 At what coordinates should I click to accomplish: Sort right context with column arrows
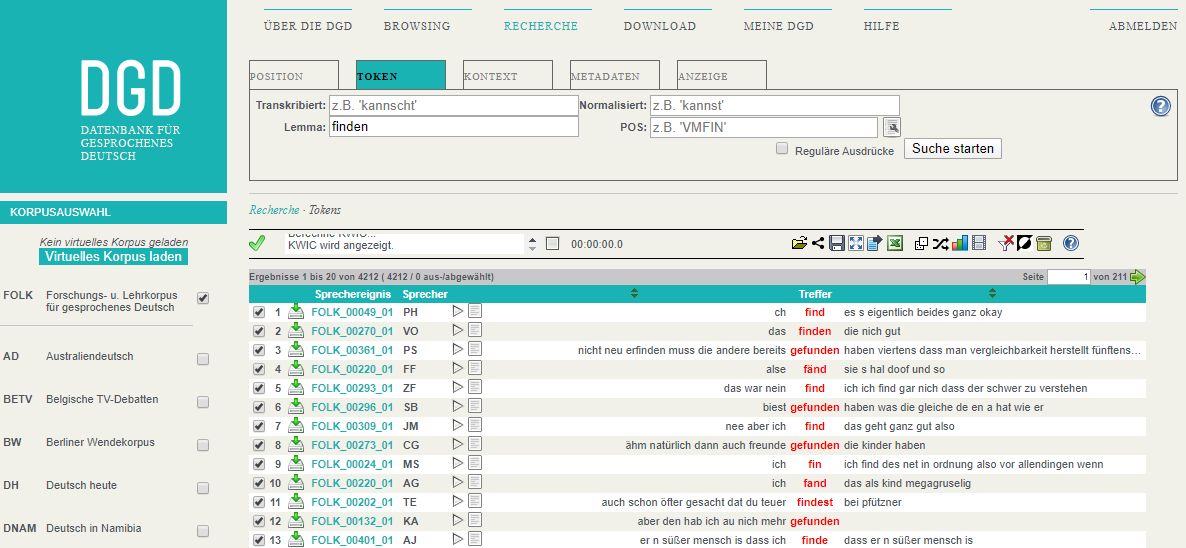pyautogui.click(x=992, y=293)
